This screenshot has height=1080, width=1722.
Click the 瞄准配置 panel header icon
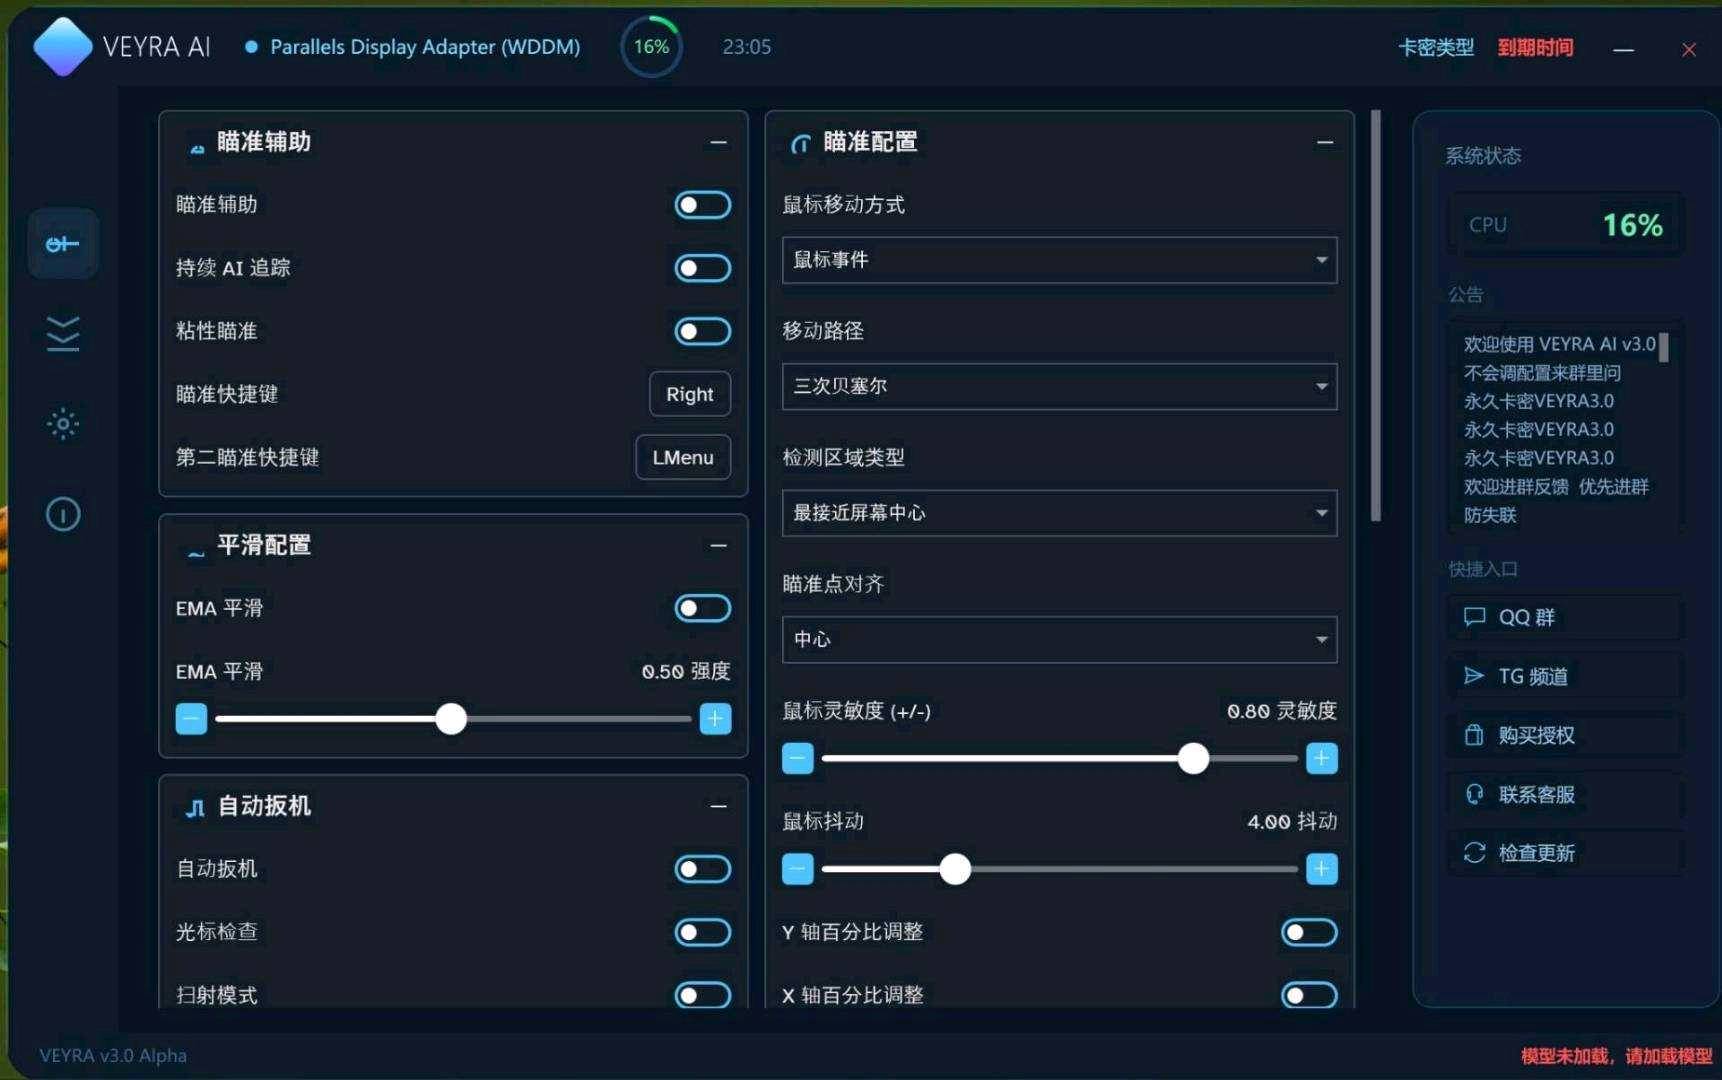(x=800, y=144)
